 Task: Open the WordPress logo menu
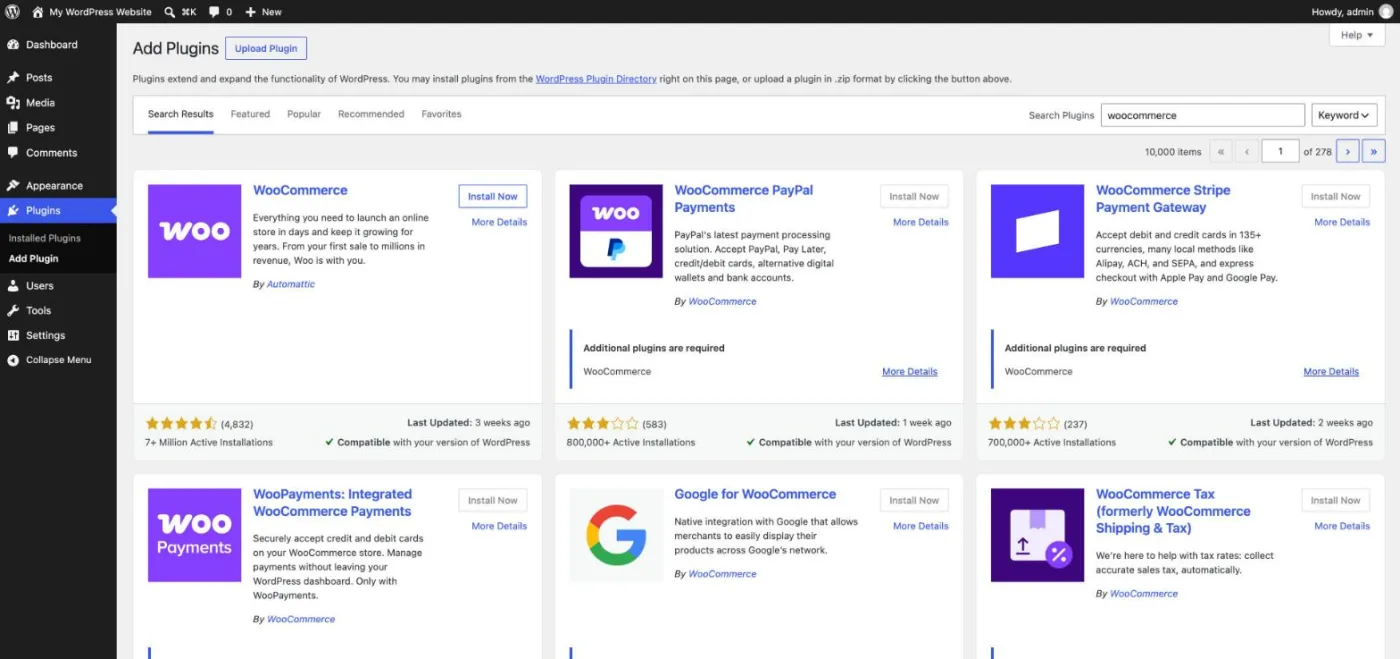(x=12, y=12)
